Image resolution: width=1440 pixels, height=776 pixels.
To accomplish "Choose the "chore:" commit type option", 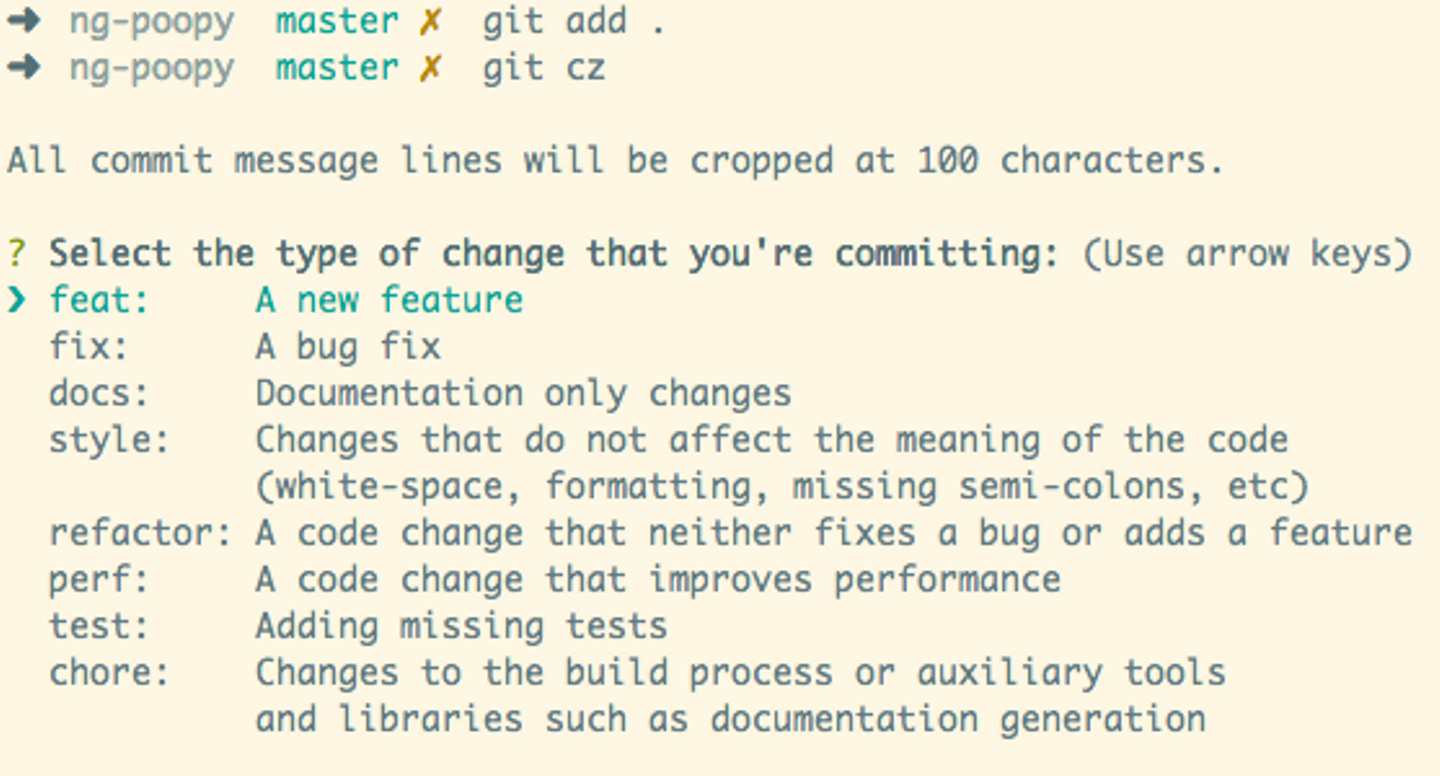I will [109, 673].
